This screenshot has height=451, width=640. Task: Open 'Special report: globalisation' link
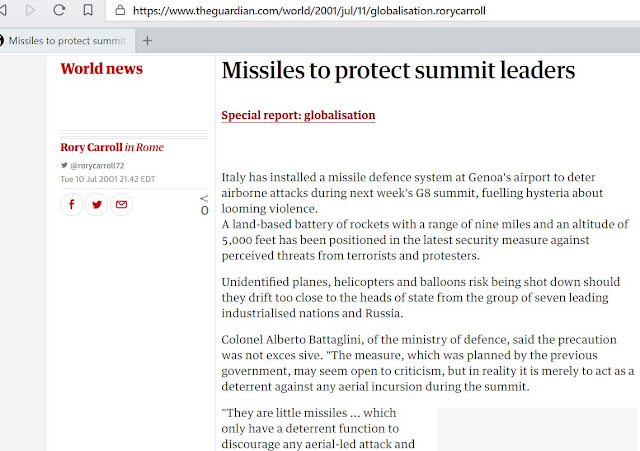[x=298, y=115]
